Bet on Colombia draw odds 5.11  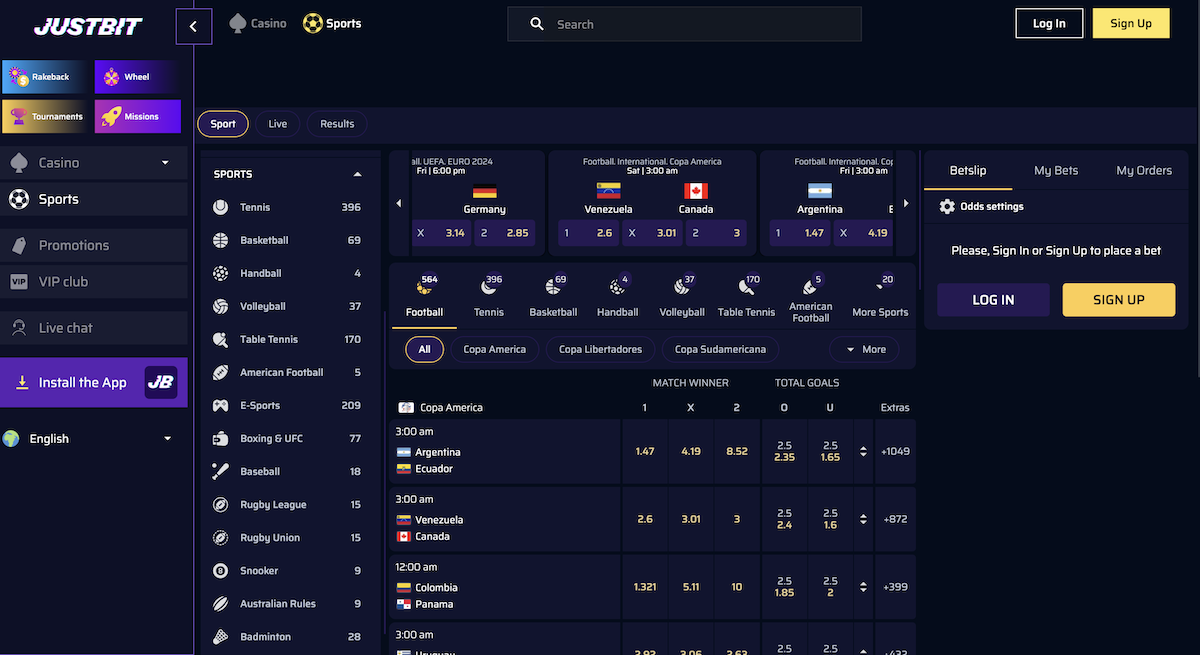(691, 587)
